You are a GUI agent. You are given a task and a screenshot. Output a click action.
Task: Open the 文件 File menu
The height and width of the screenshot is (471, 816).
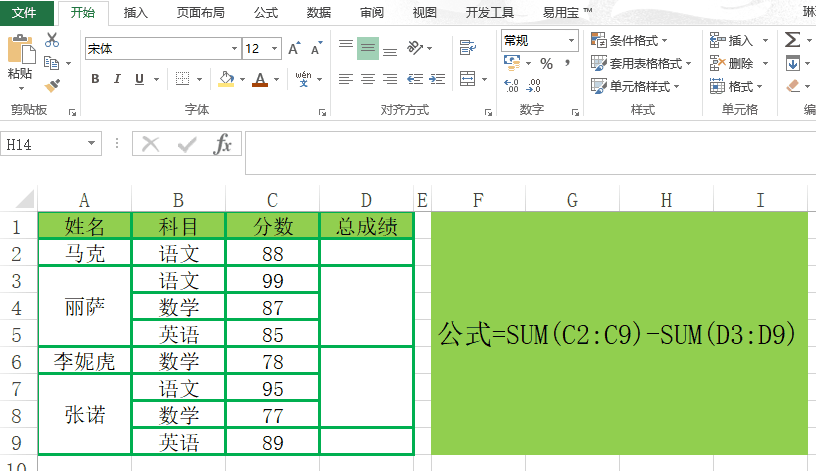click(24, 12)
